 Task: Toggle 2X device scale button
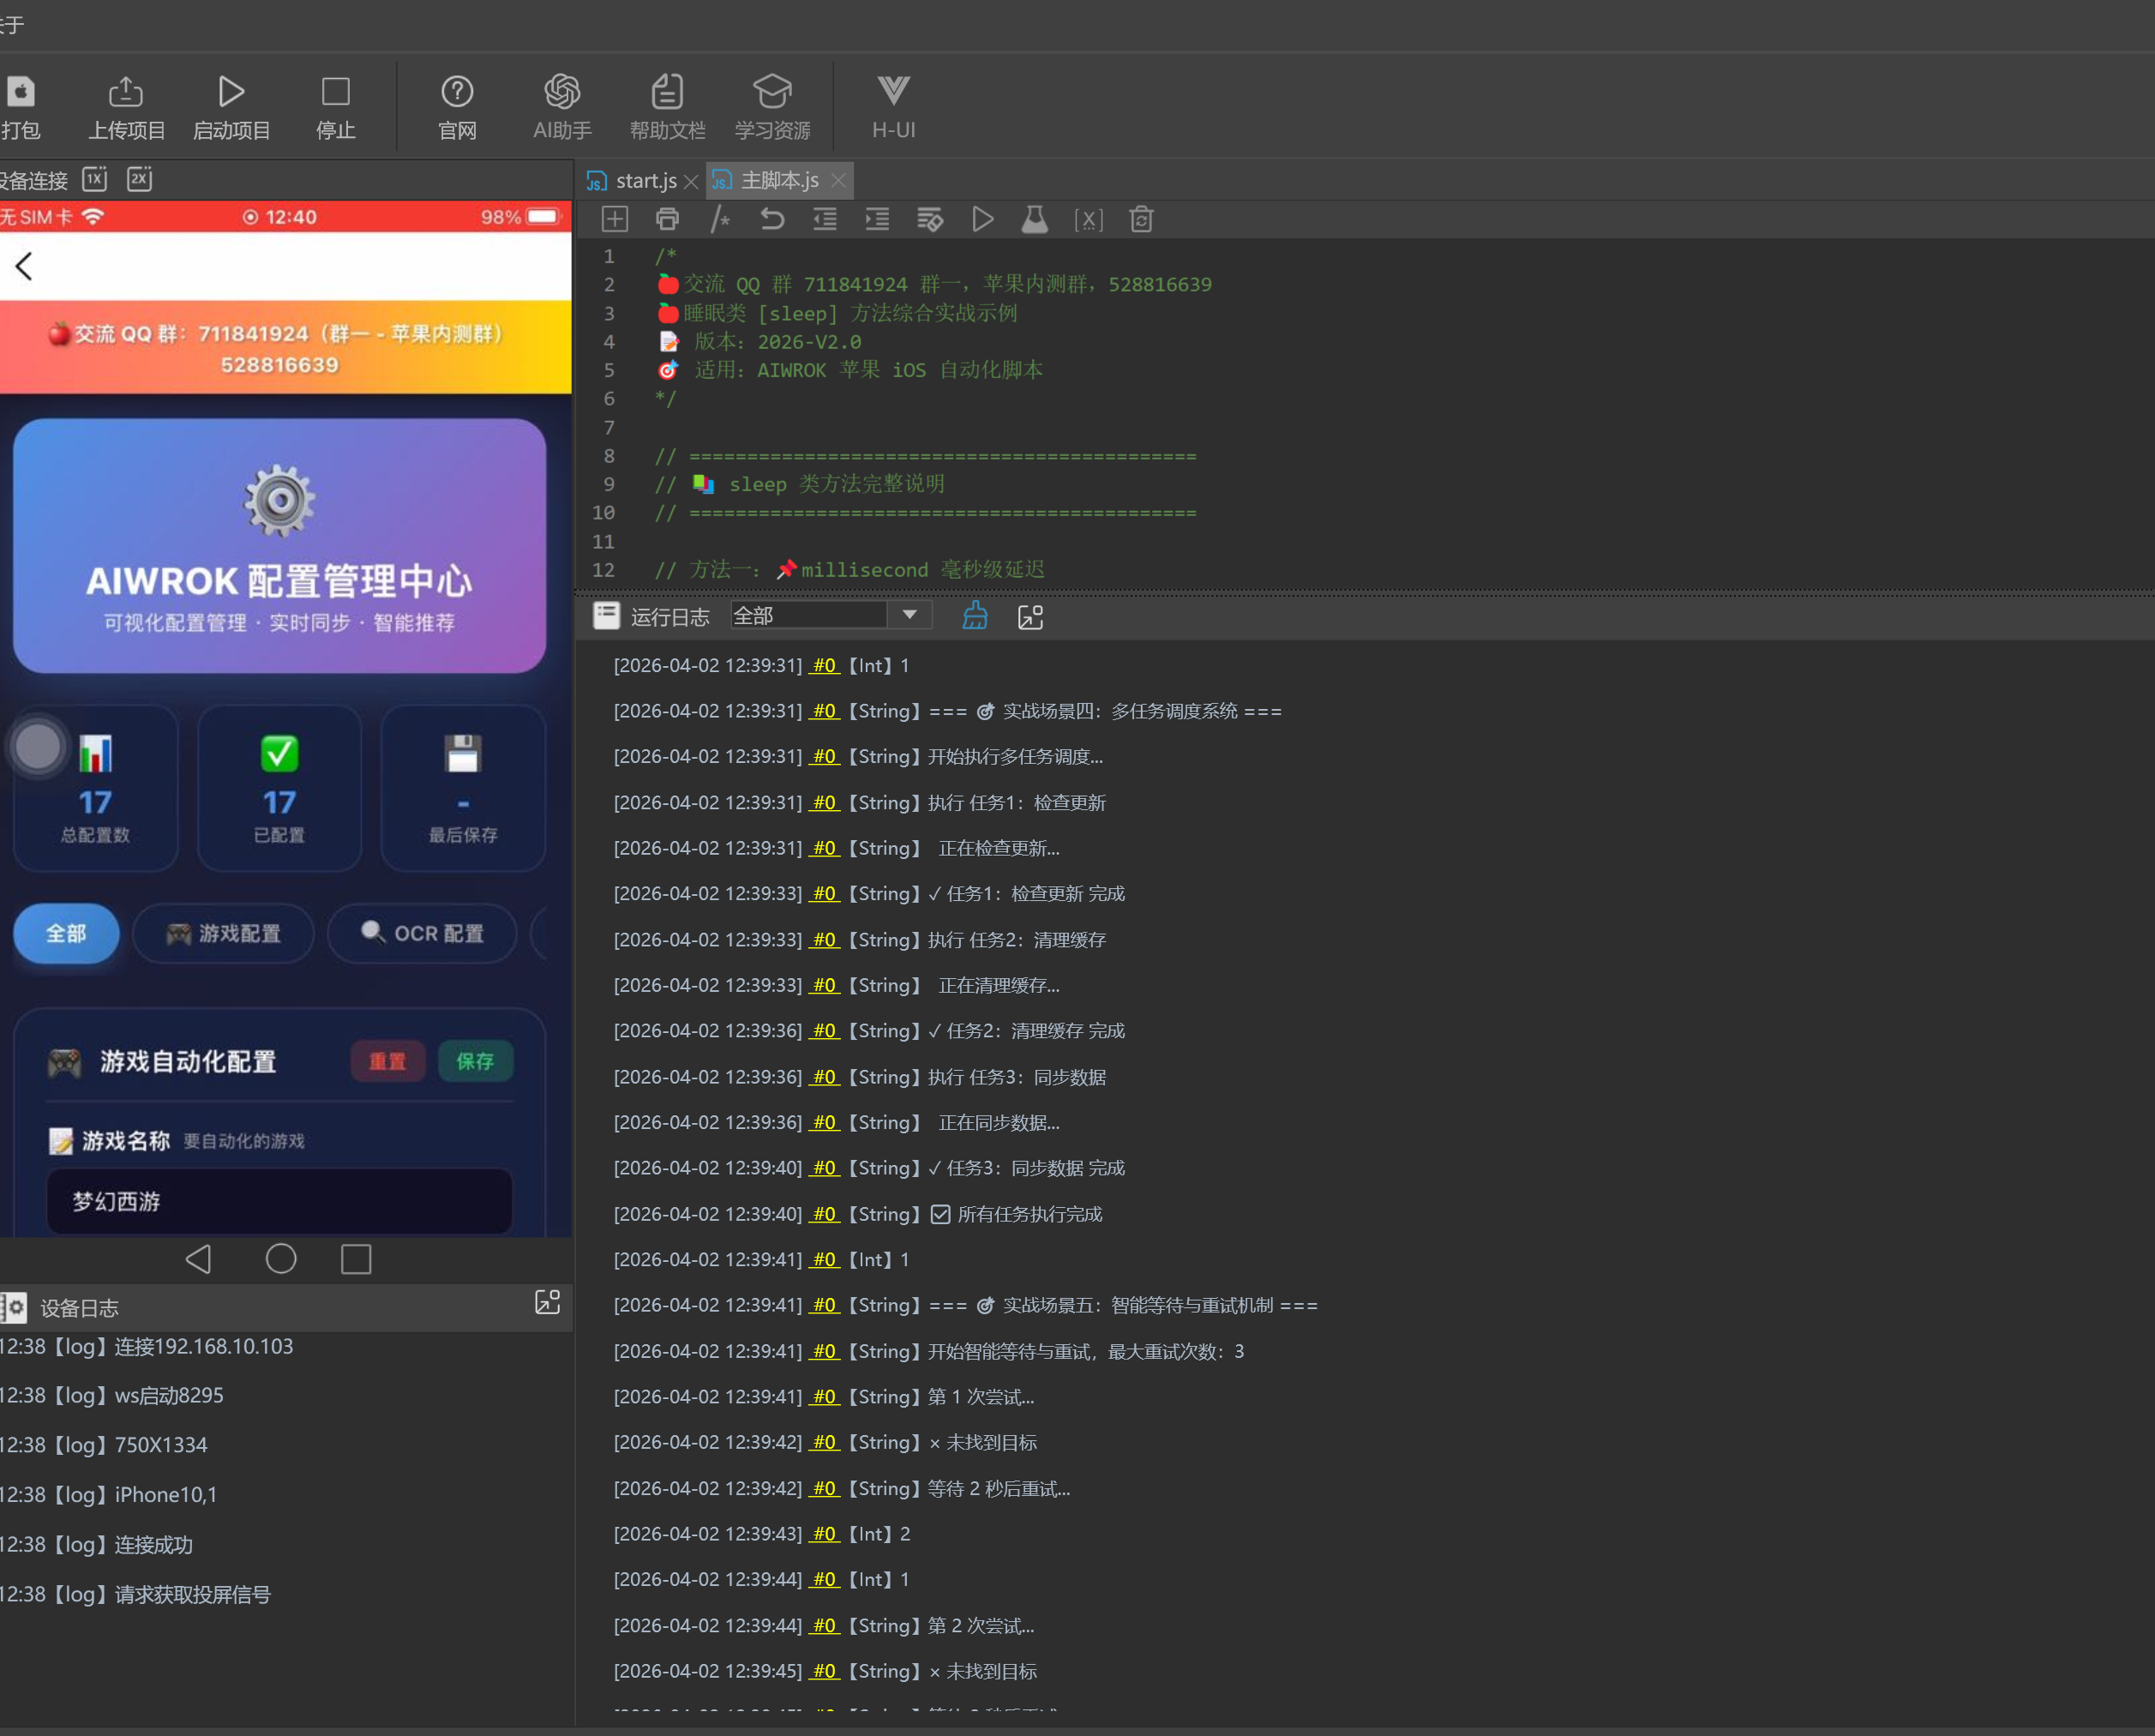click(139, 179)
